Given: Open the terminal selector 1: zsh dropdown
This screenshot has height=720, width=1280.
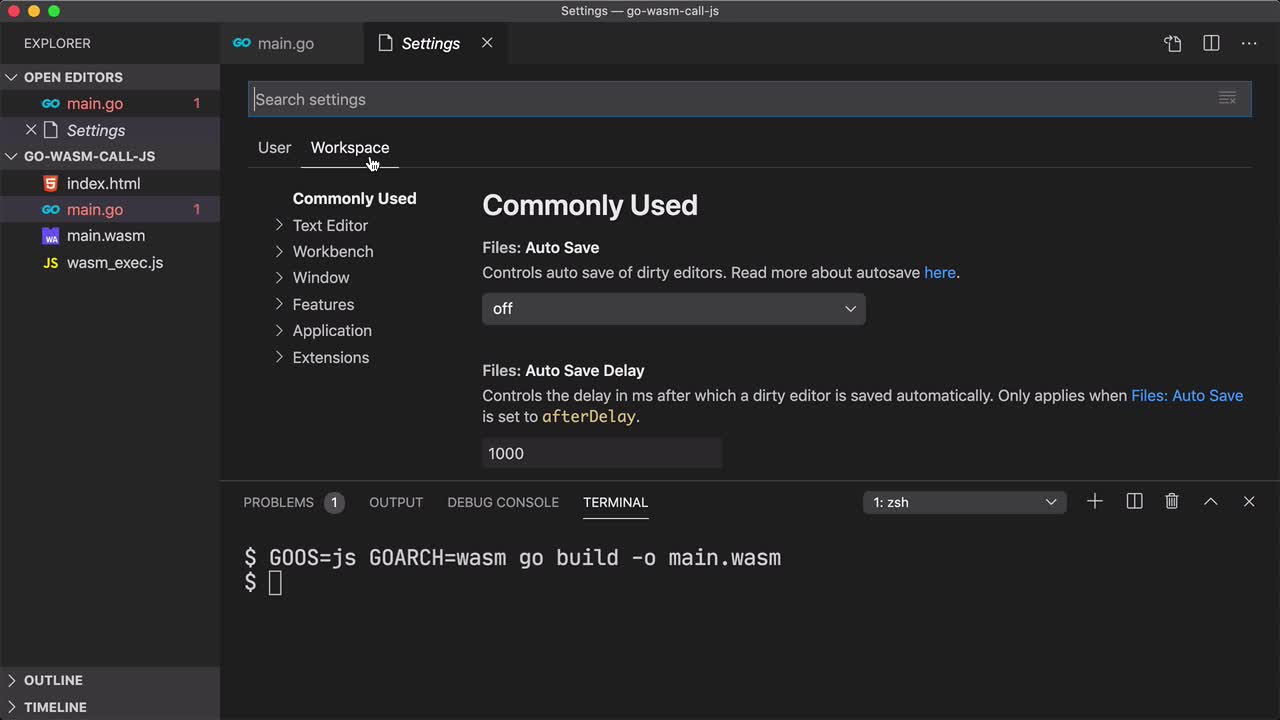Looking at the screenshot, I should [x=964, y=502].
